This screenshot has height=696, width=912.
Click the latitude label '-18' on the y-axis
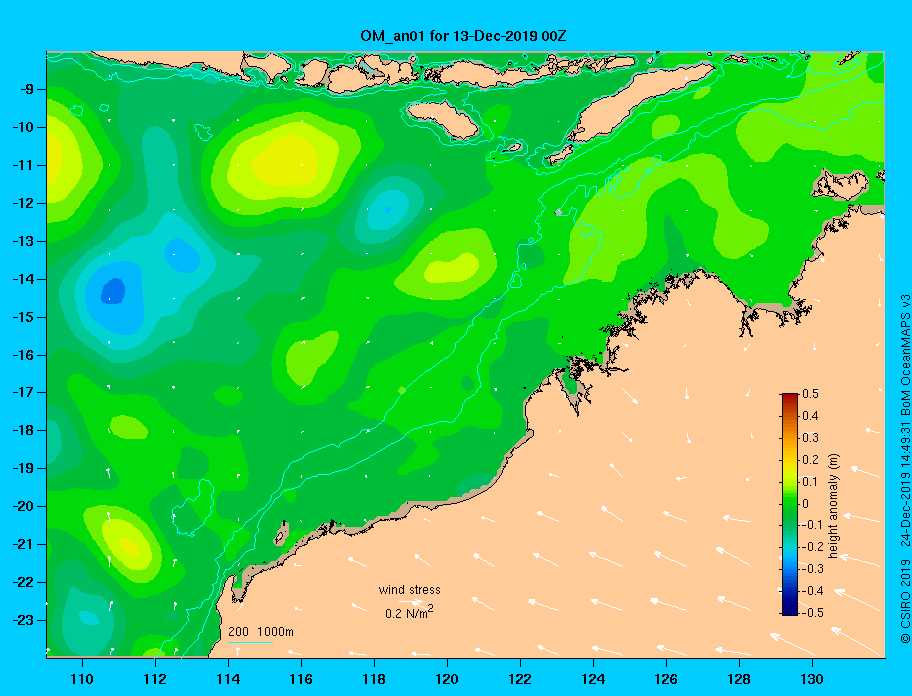pos(23,430)
